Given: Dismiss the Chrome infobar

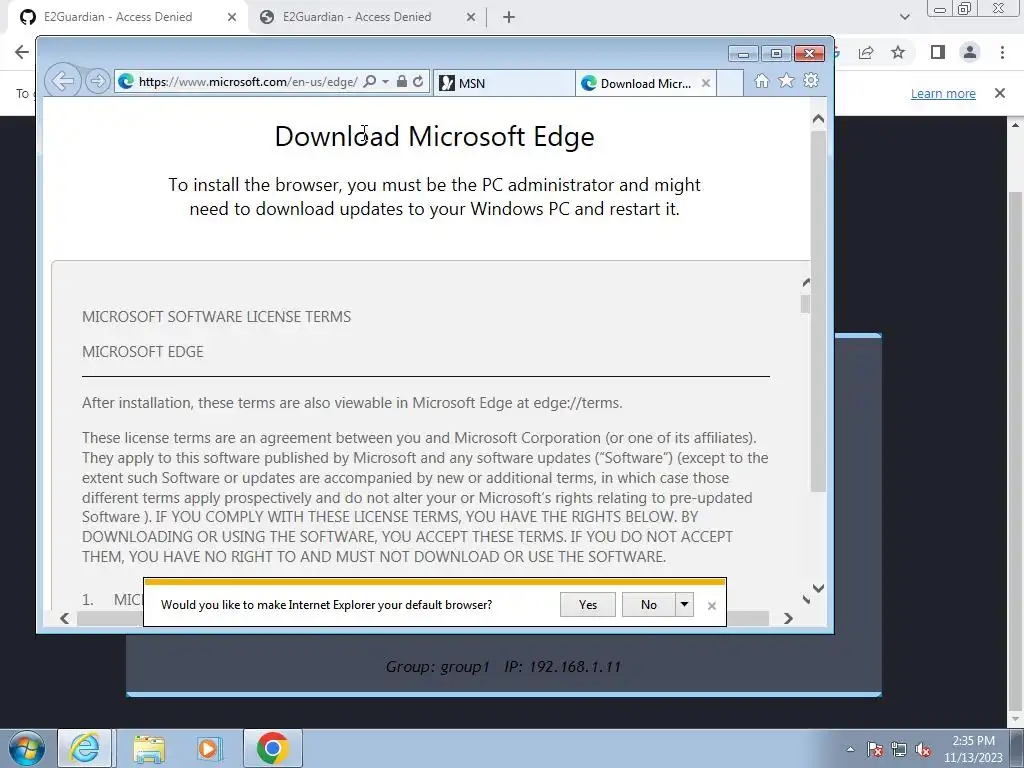Looking at the screenshot, I should pyautogui.click(x=1000, y=93).
